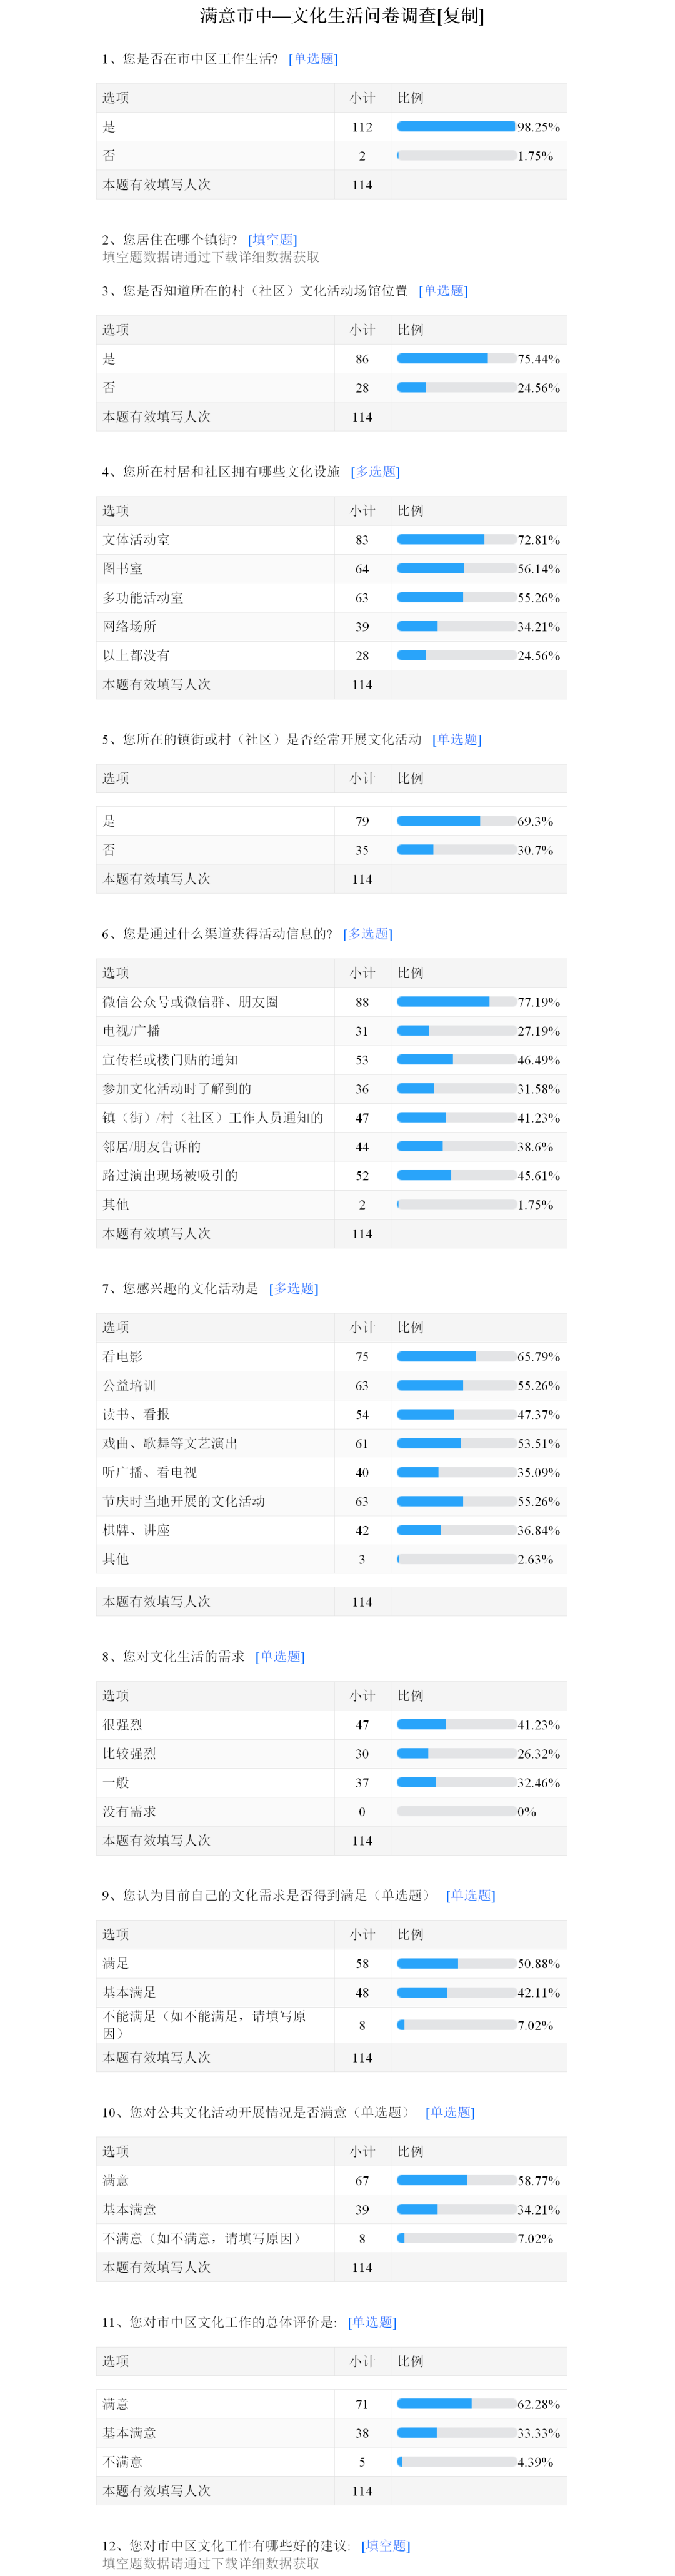Select the 戏曲、歌舞等文艺演出 option

click(x=170, y=1444)
